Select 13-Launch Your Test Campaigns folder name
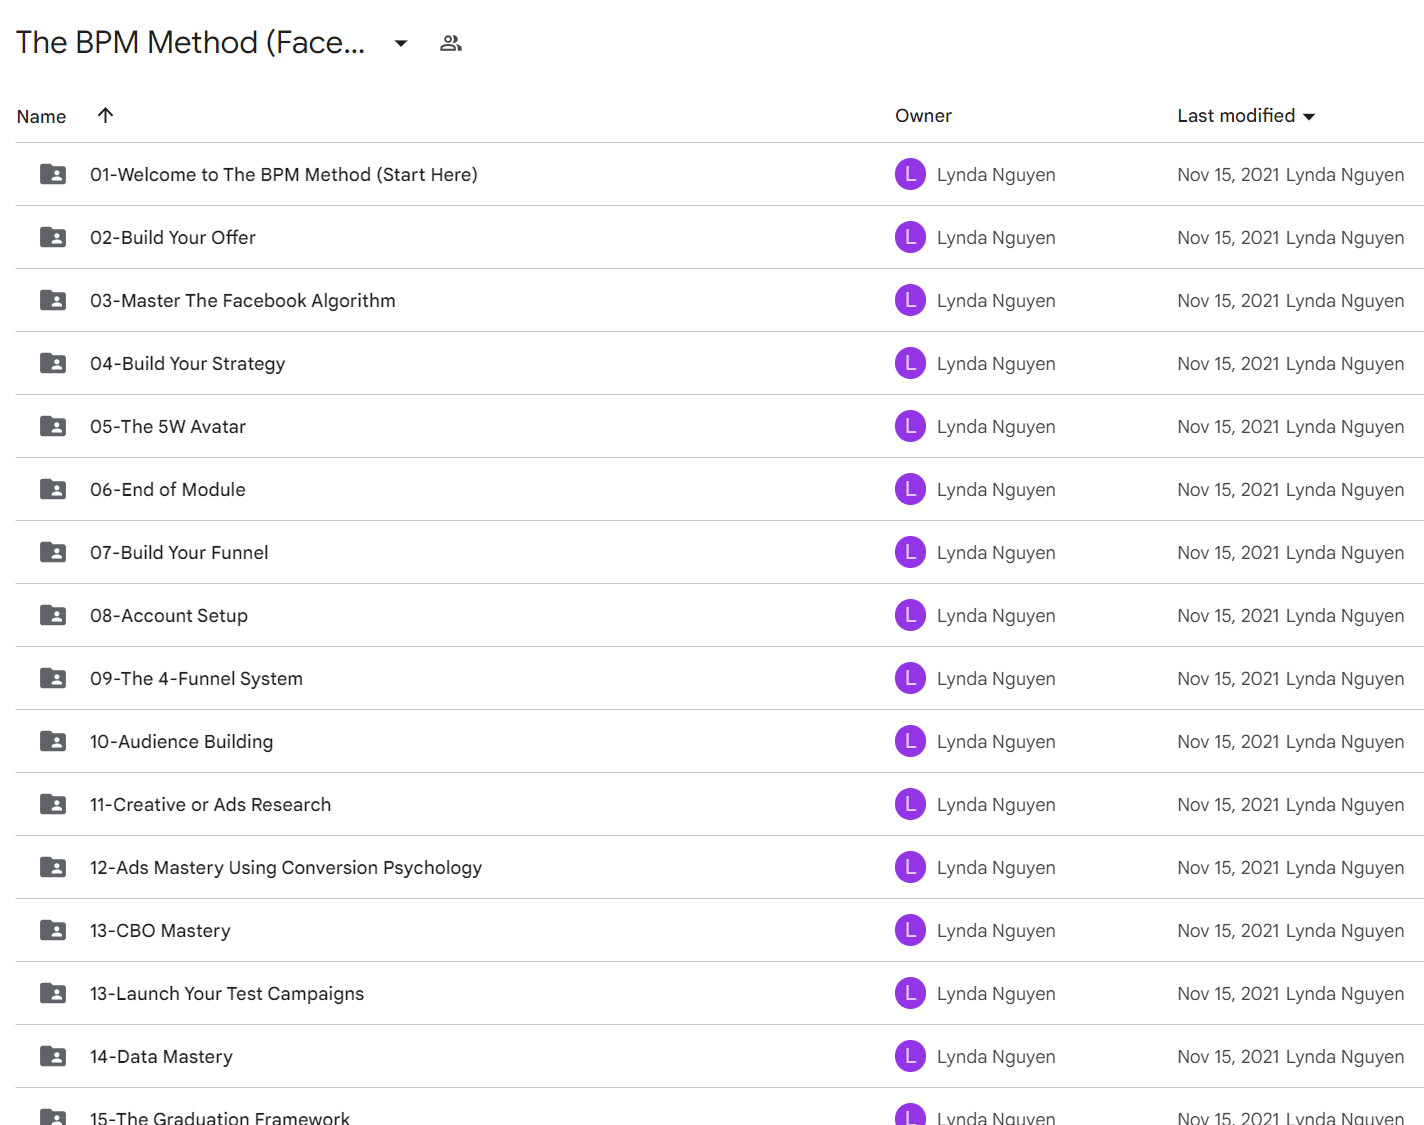1424x1125 pixels. [x=227, y=993]
